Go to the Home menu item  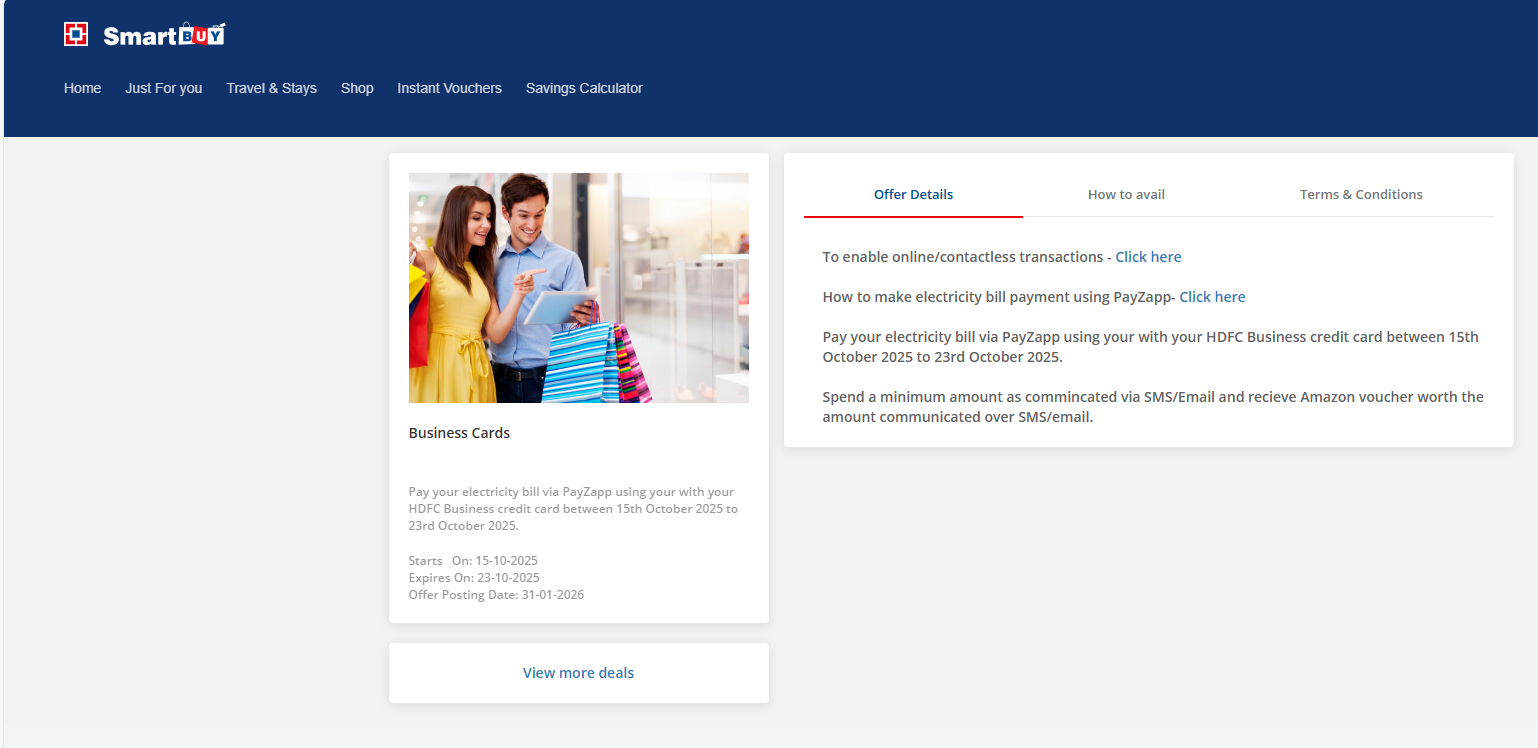click(82, 88)
